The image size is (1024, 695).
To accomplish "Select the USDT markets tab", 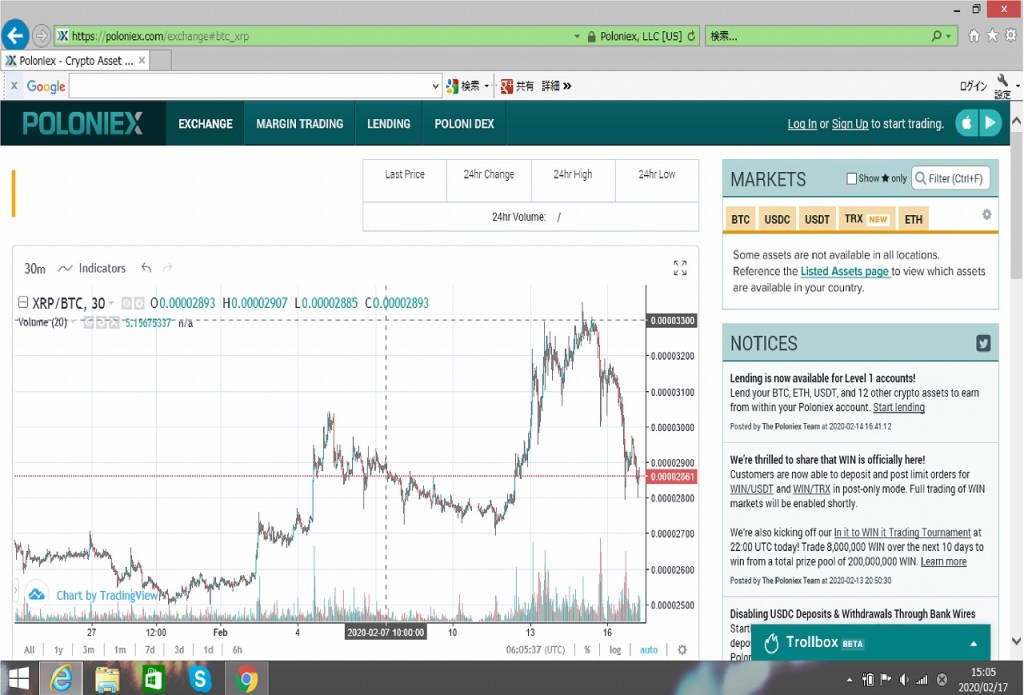I will pos(817,219).
